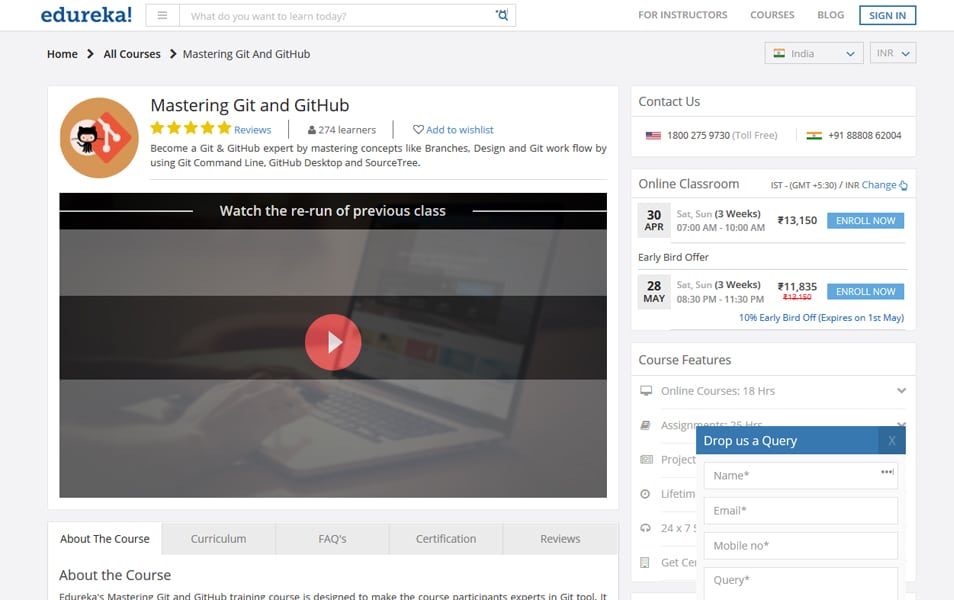
Task: Click the breadcrumb chevron after Home
Action: point(90,54)
